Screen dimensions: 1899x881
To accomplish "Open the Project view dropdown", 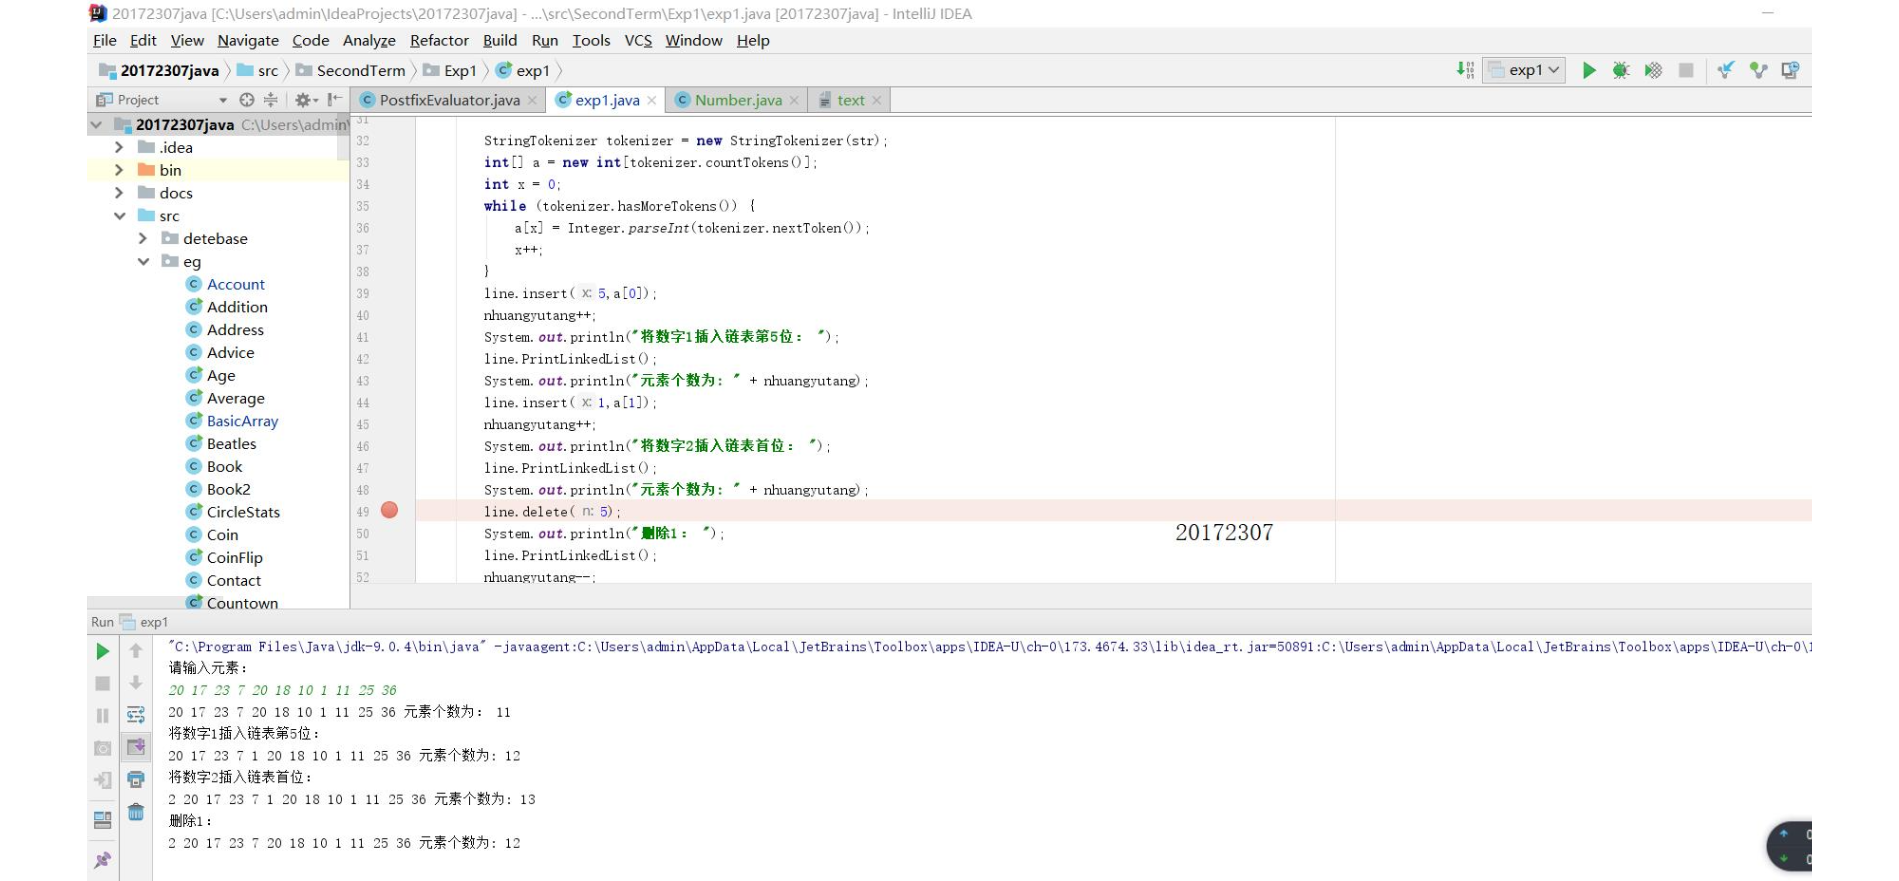I will [x=223, y=100].
